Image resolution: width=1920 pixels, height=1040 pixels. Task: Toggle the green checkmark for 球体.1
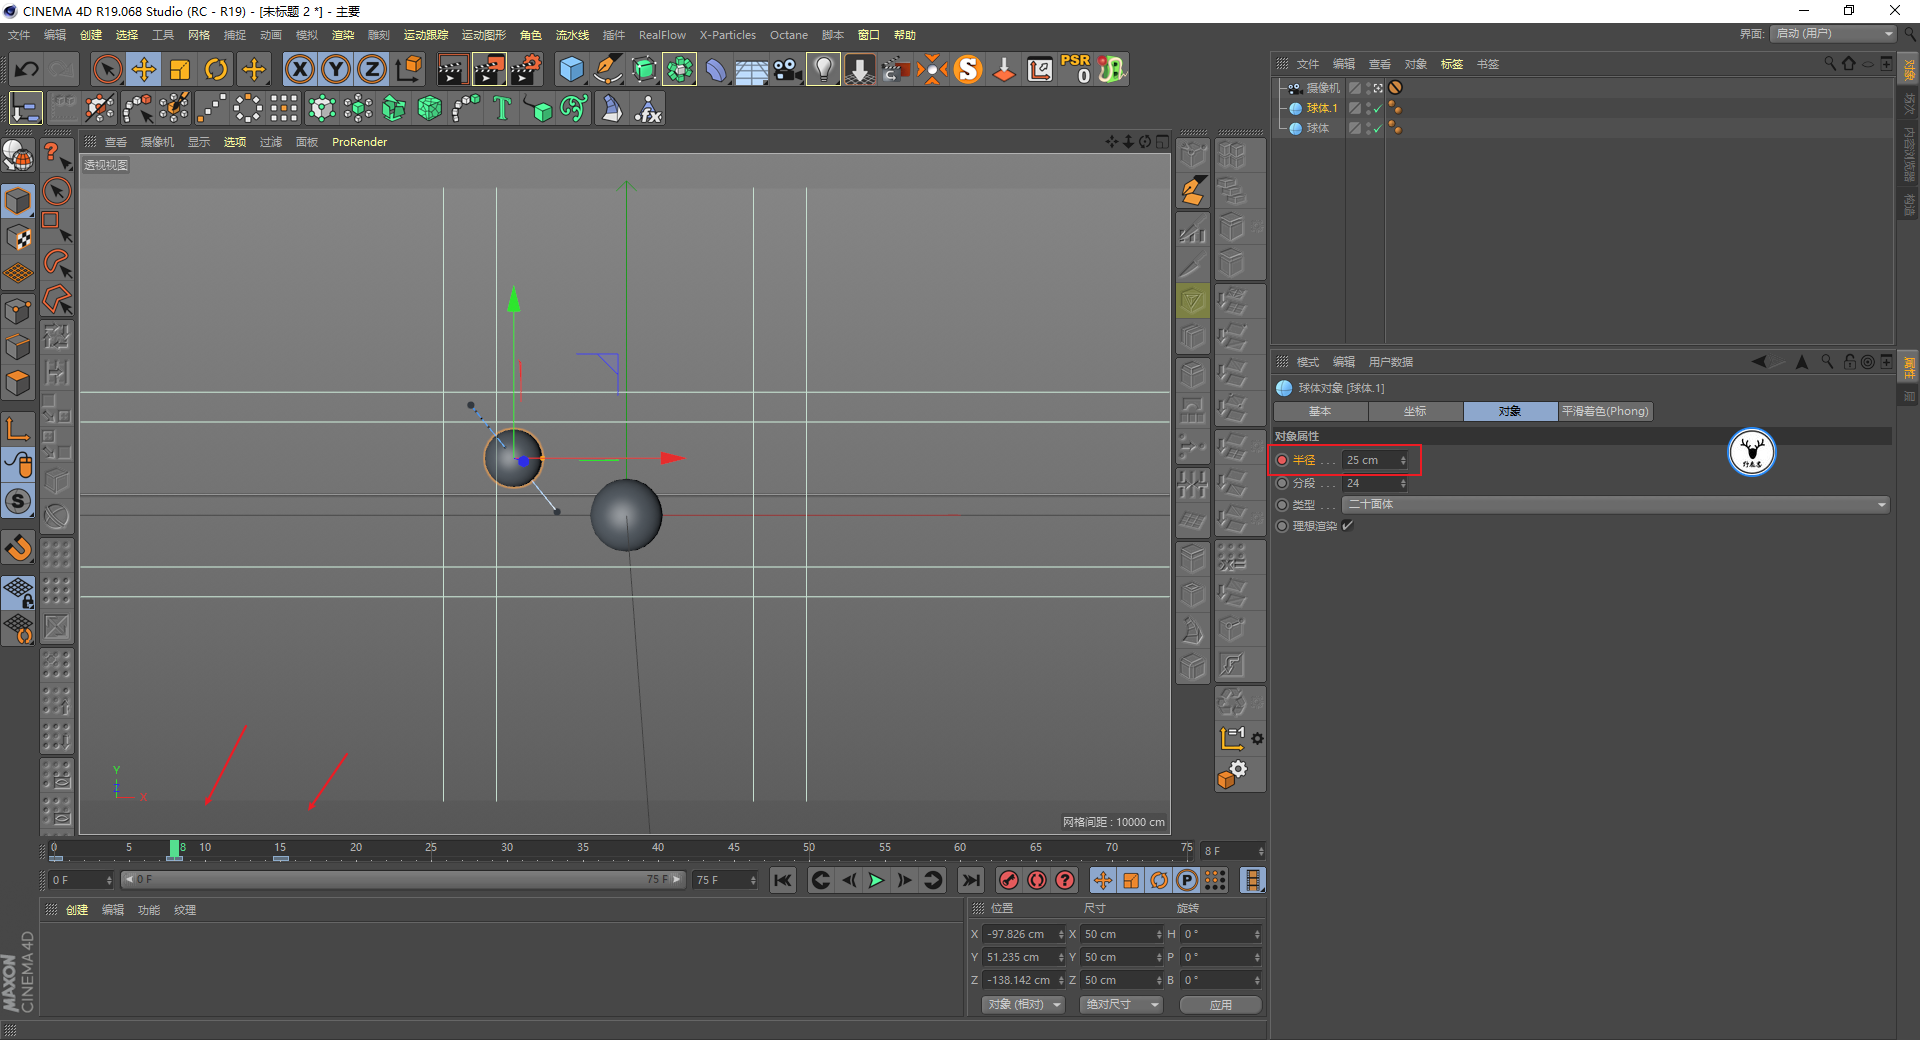1378,108
